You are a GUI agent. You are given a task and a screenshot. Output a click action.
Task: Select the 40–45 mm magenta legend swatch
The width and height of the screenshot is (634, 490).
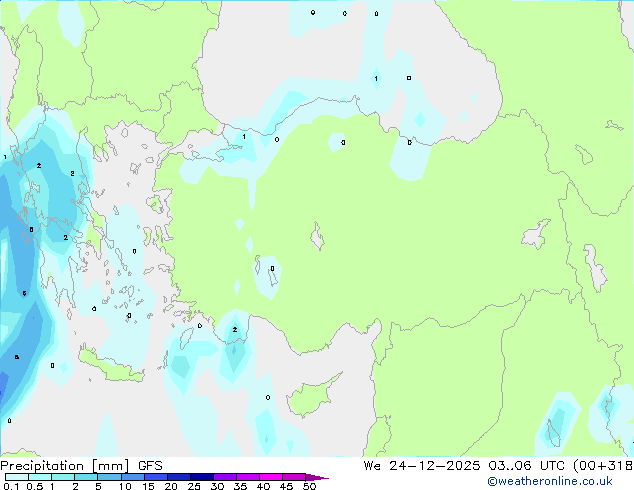coord(271,477)
